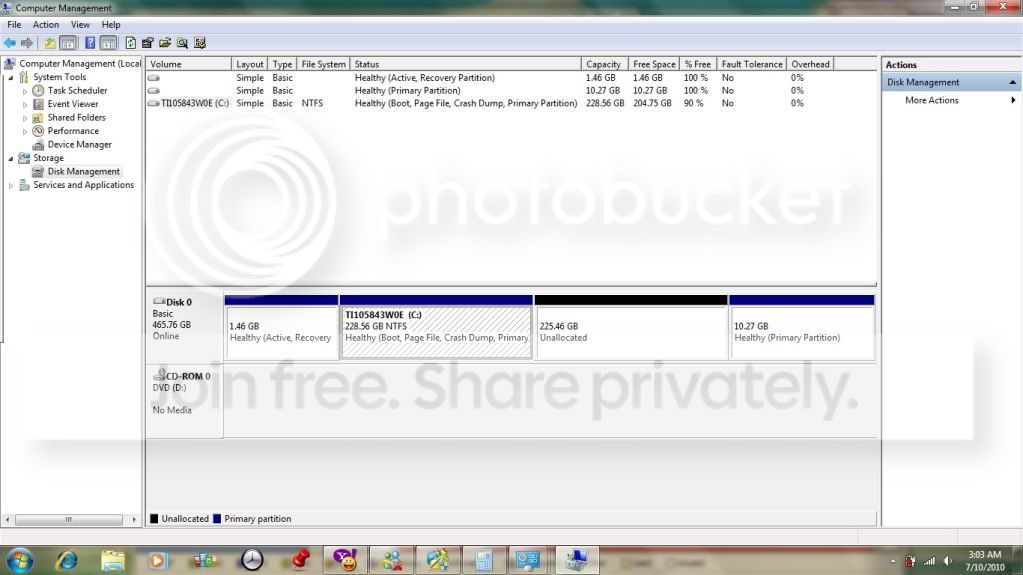The width and height of the screenshot is (1023, 575).
Task: Open the Calculator taskbar icon
Action: click(483, 560)
